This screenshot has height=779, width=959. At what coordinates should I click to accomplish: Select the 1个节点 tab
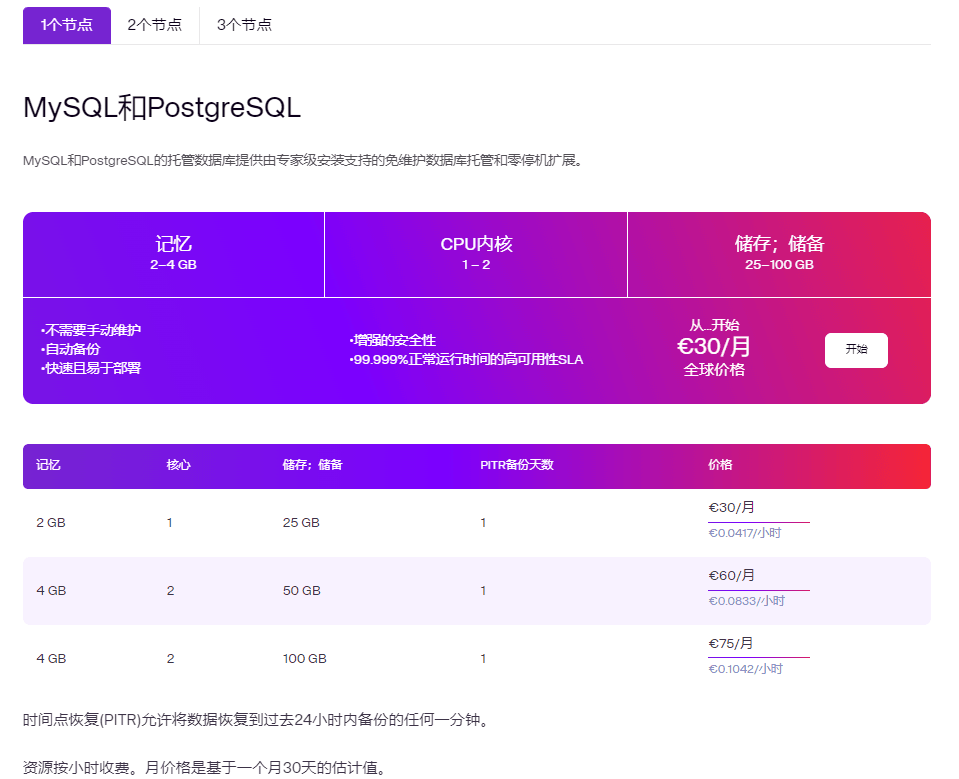point(66,25)
